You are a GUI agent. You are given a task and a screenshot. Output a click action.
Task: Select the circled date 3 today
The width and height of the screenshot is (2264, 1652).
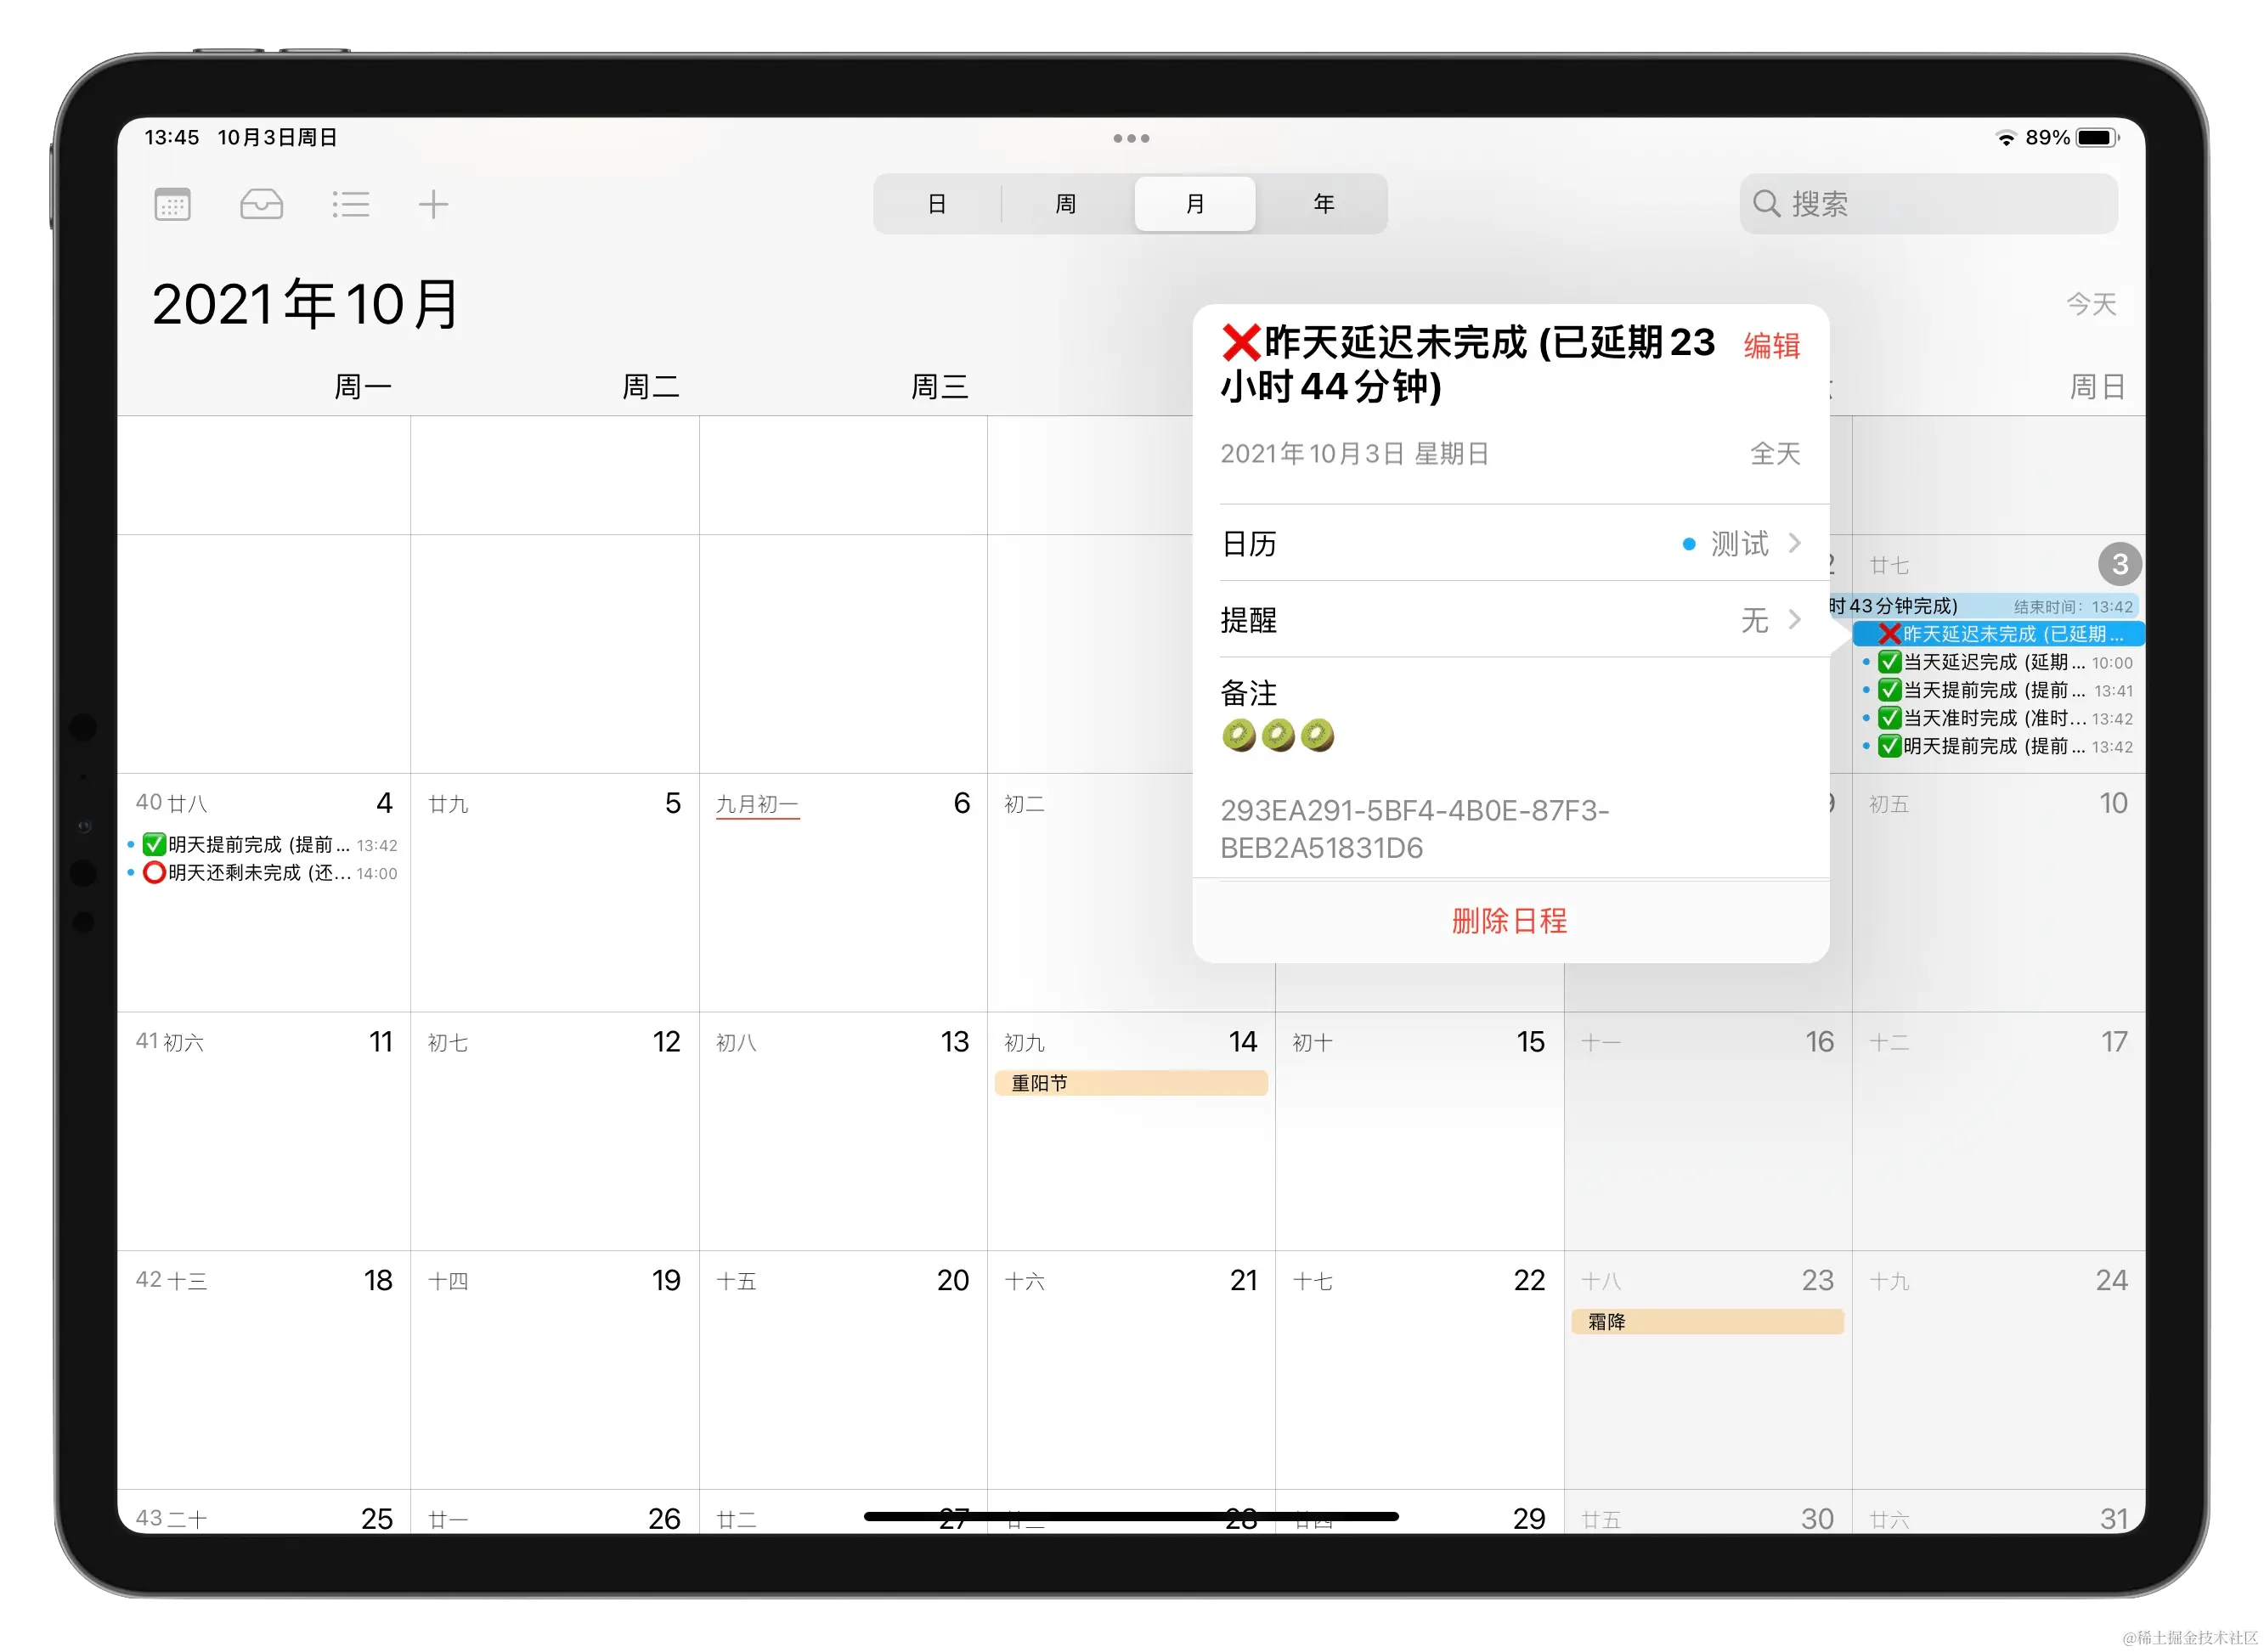point(2119,565)
